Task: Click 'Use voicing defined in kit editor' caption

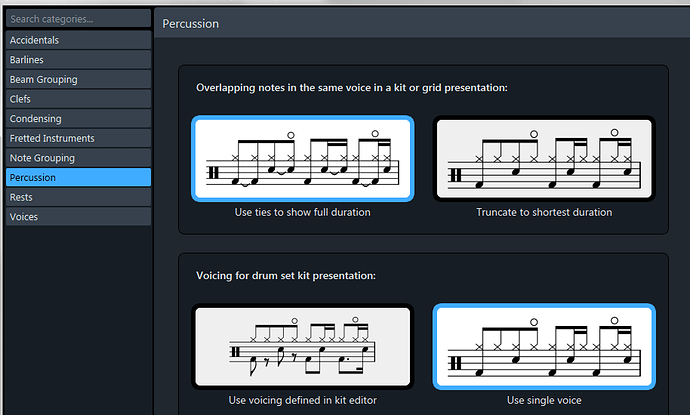Action: (302, 400)
